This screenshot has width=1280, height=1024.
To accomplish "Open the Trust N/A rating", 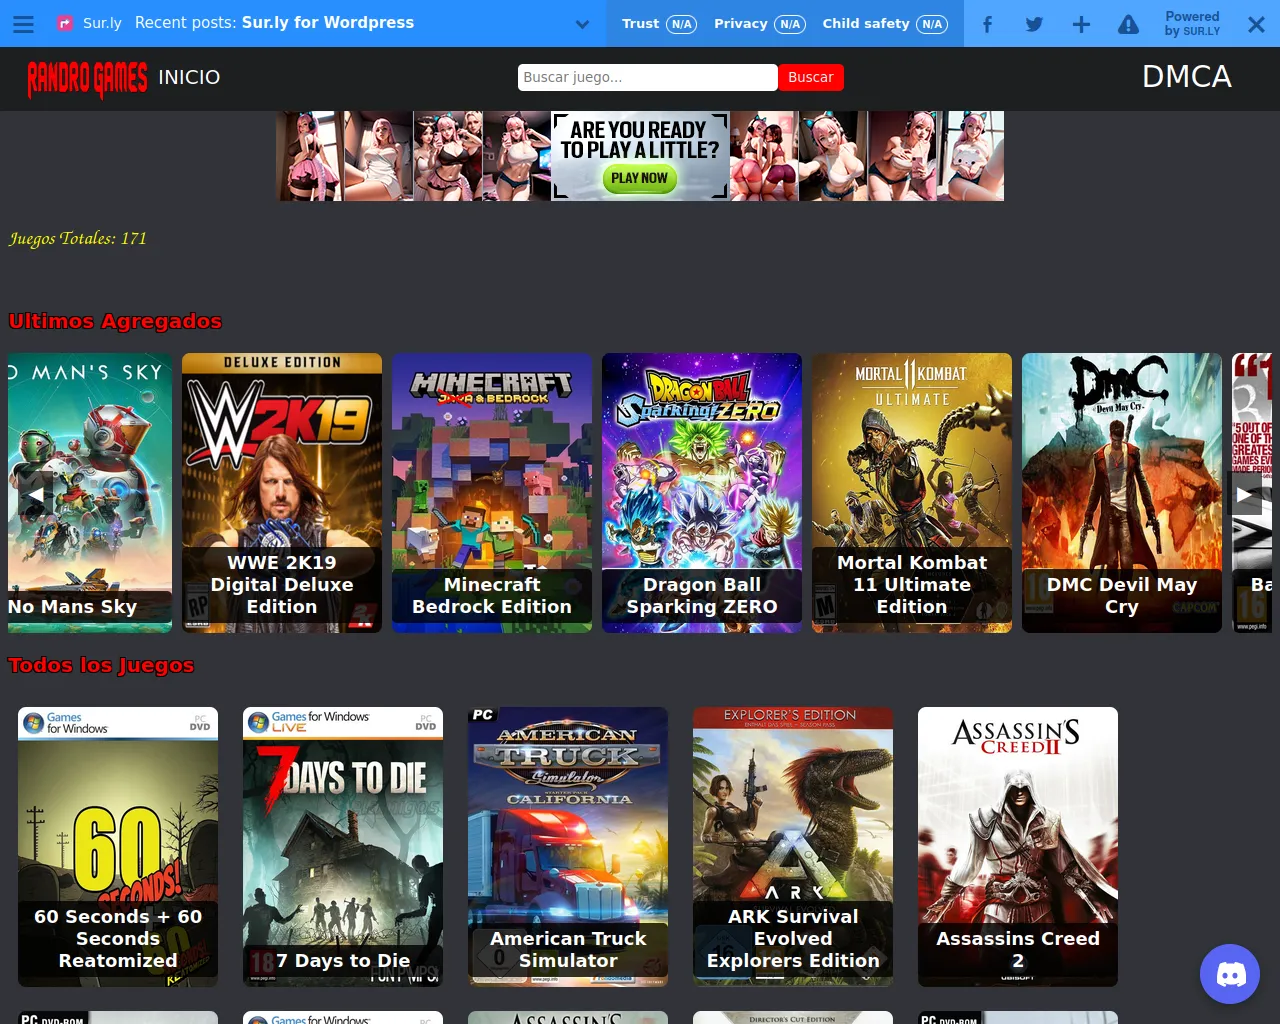I will [x=658, y=23].
